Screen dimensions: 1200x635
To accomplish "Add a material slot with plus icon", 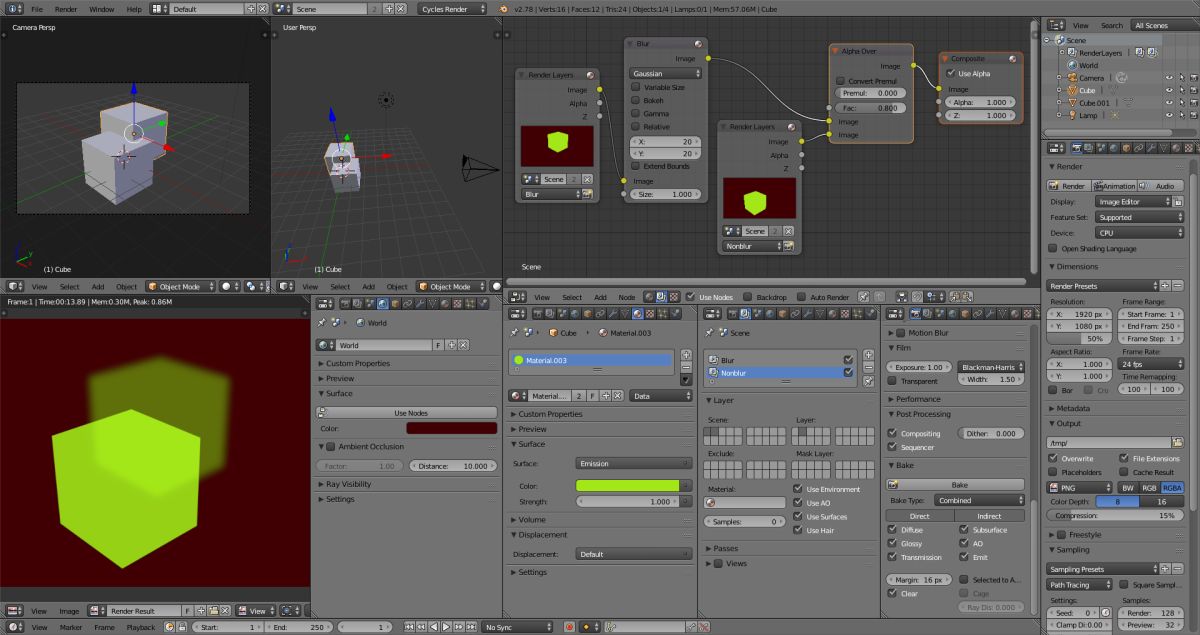I will [685, 354].
